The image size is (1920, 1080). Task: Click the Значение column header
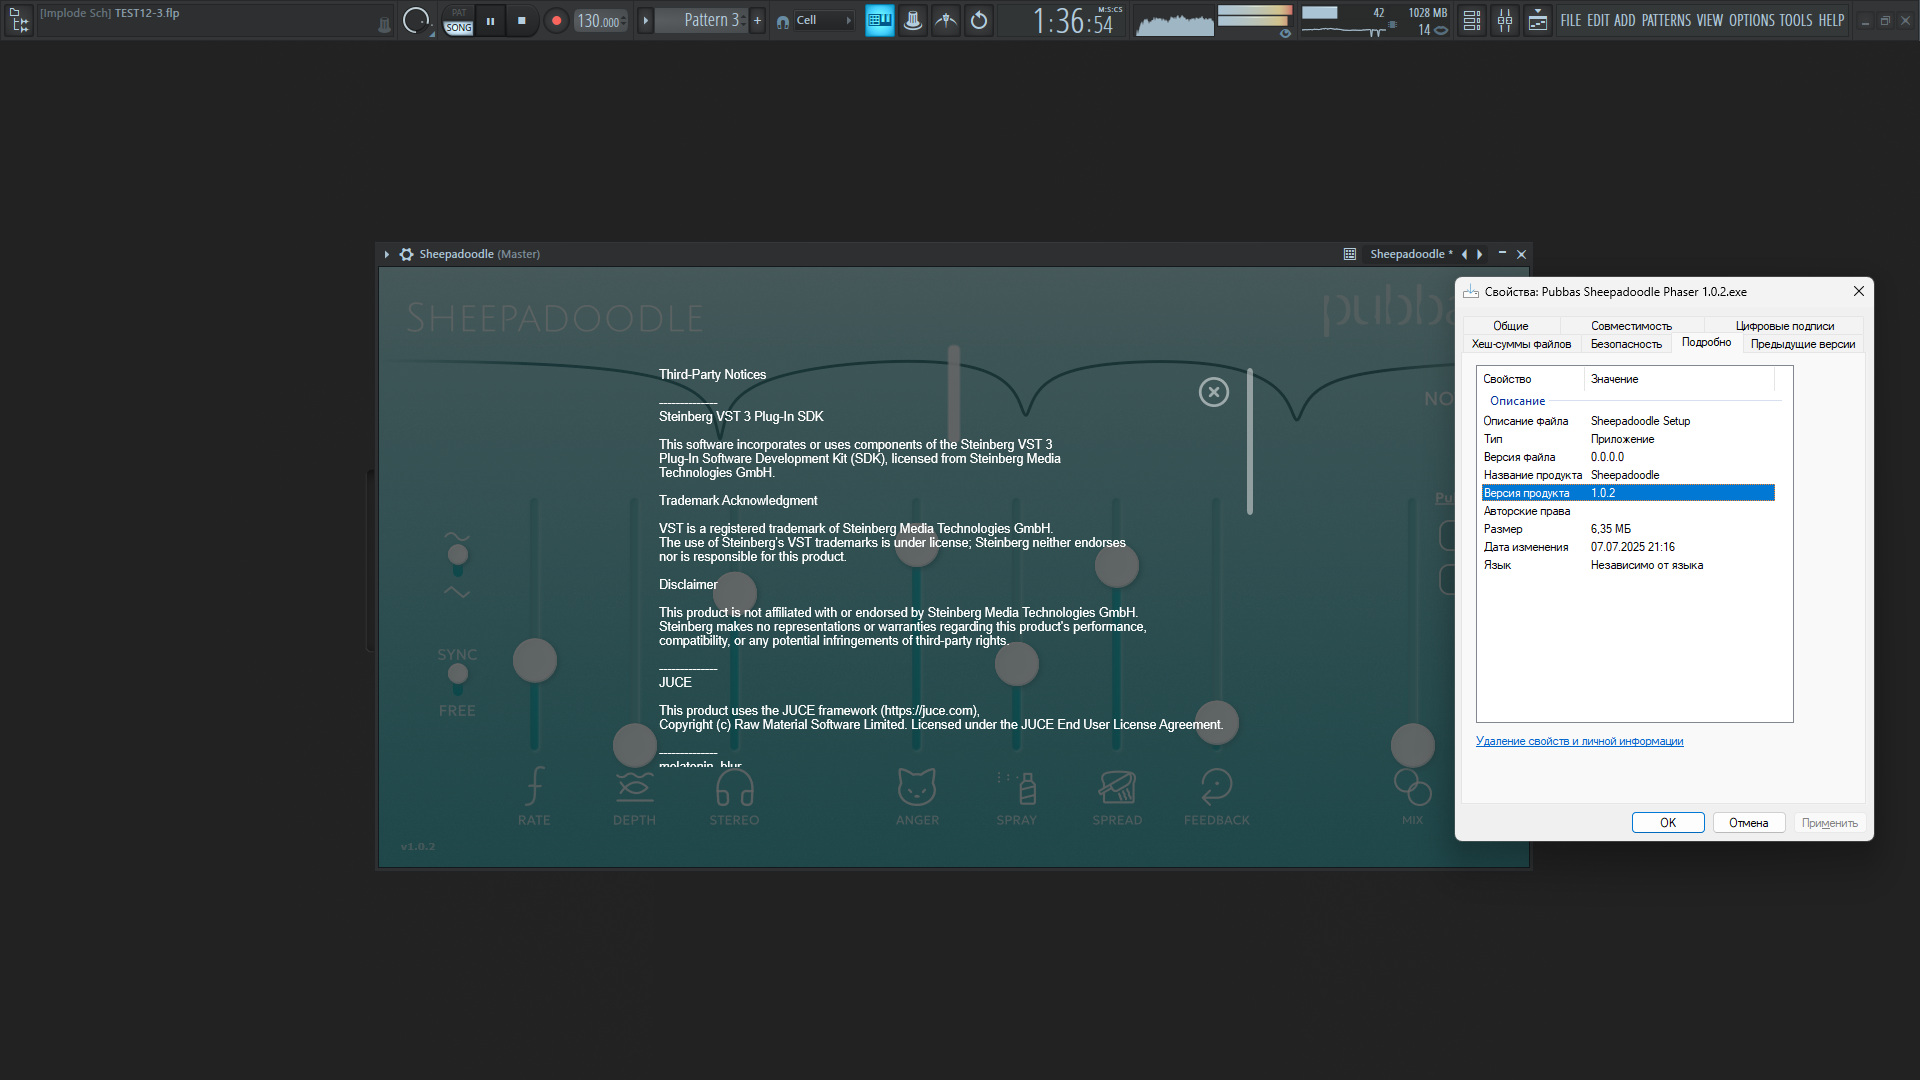pos(1680,379)
